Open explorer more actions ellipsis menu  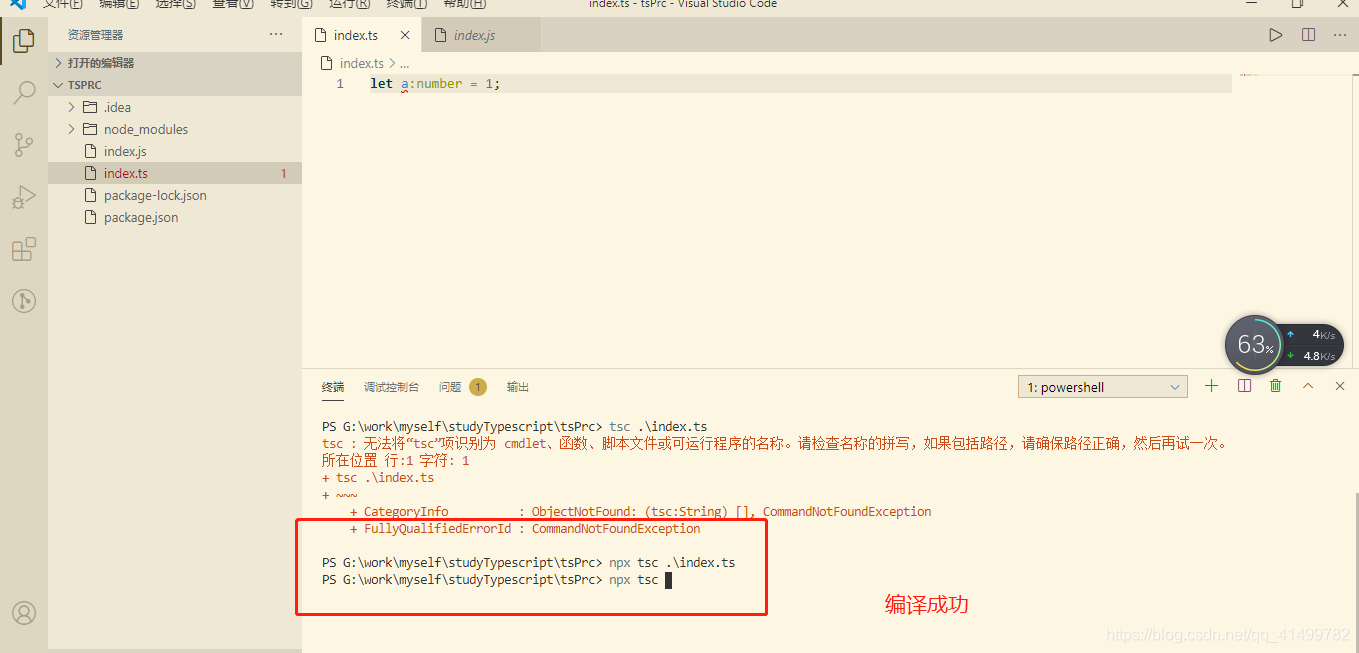tap(276, 35)
